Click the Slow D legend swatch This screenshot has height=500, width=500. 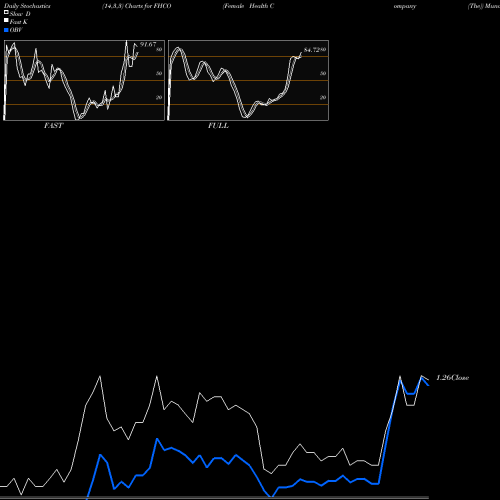click(x=6, y=12)
